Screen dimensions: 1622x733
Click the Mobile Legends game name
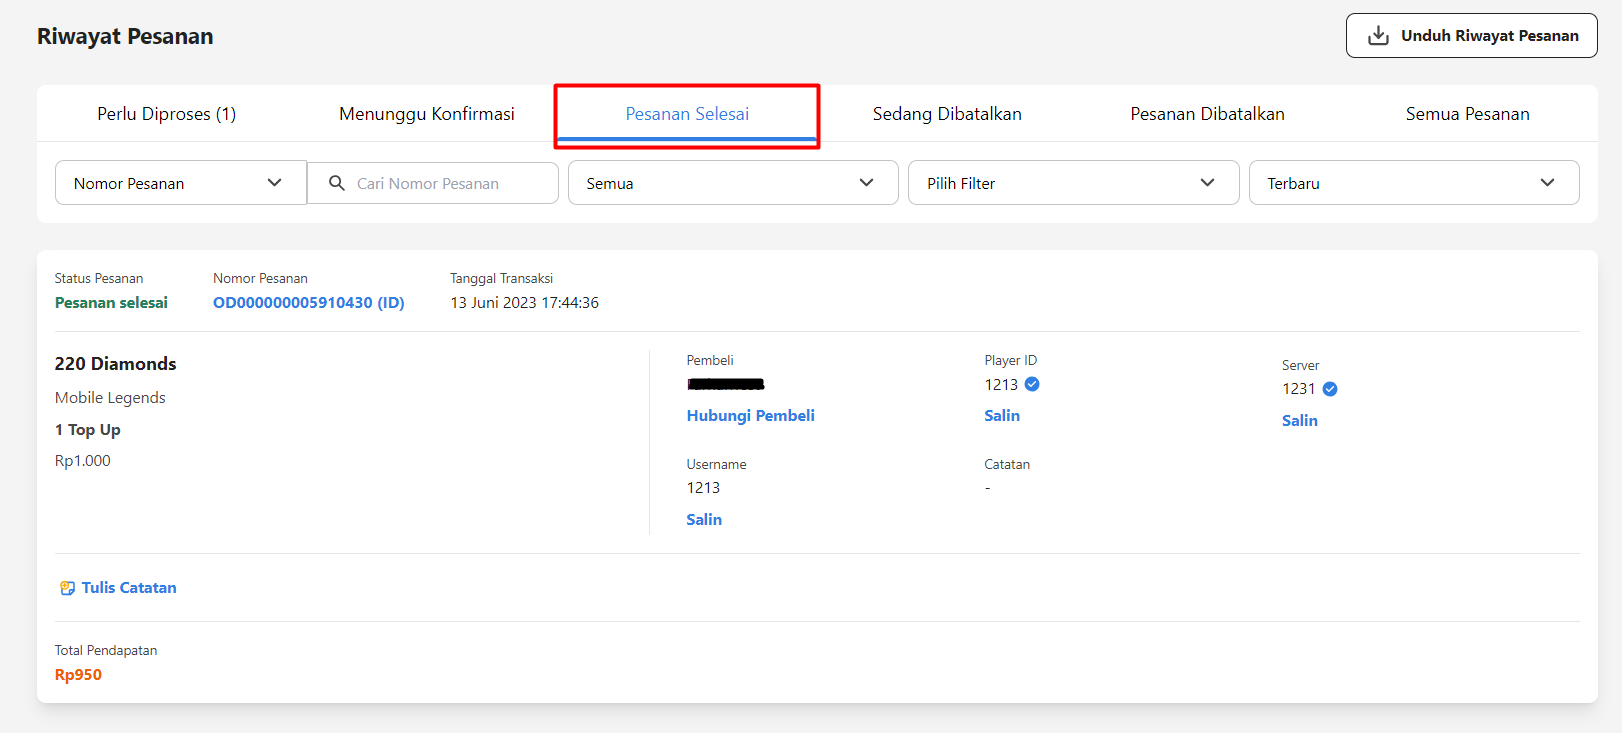click(110, 398)
